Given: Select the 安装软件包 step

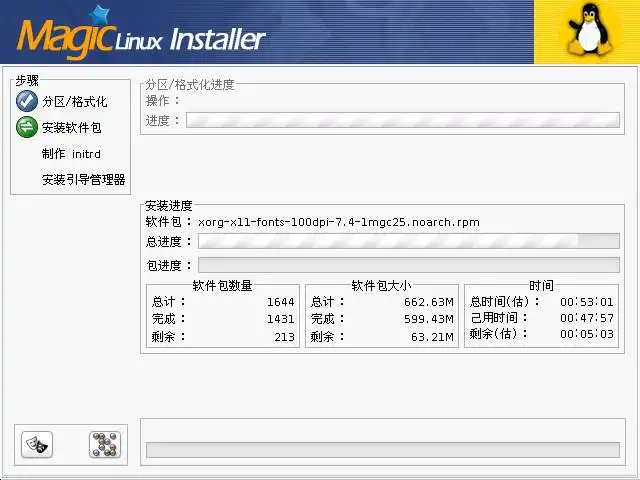Looking at the screenshot, I should (x=72, y=128).
